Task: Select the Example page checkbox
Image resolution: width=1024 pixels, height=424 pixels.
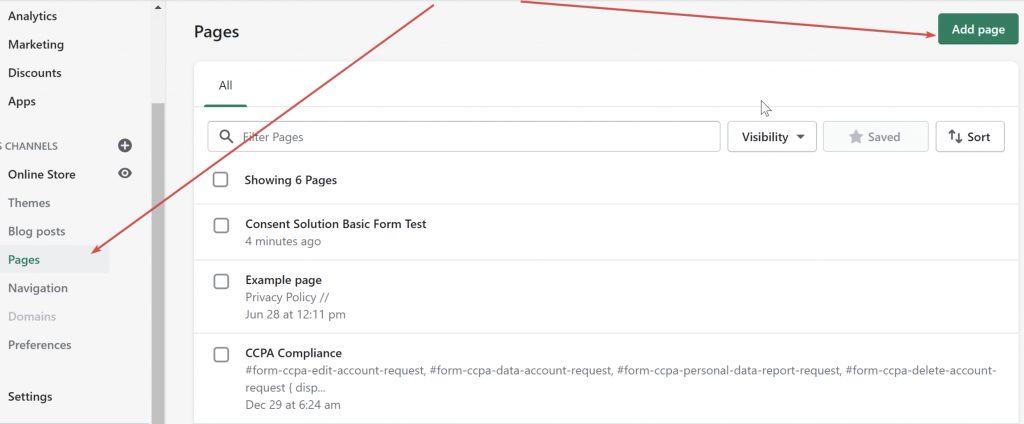Action: 221,281
